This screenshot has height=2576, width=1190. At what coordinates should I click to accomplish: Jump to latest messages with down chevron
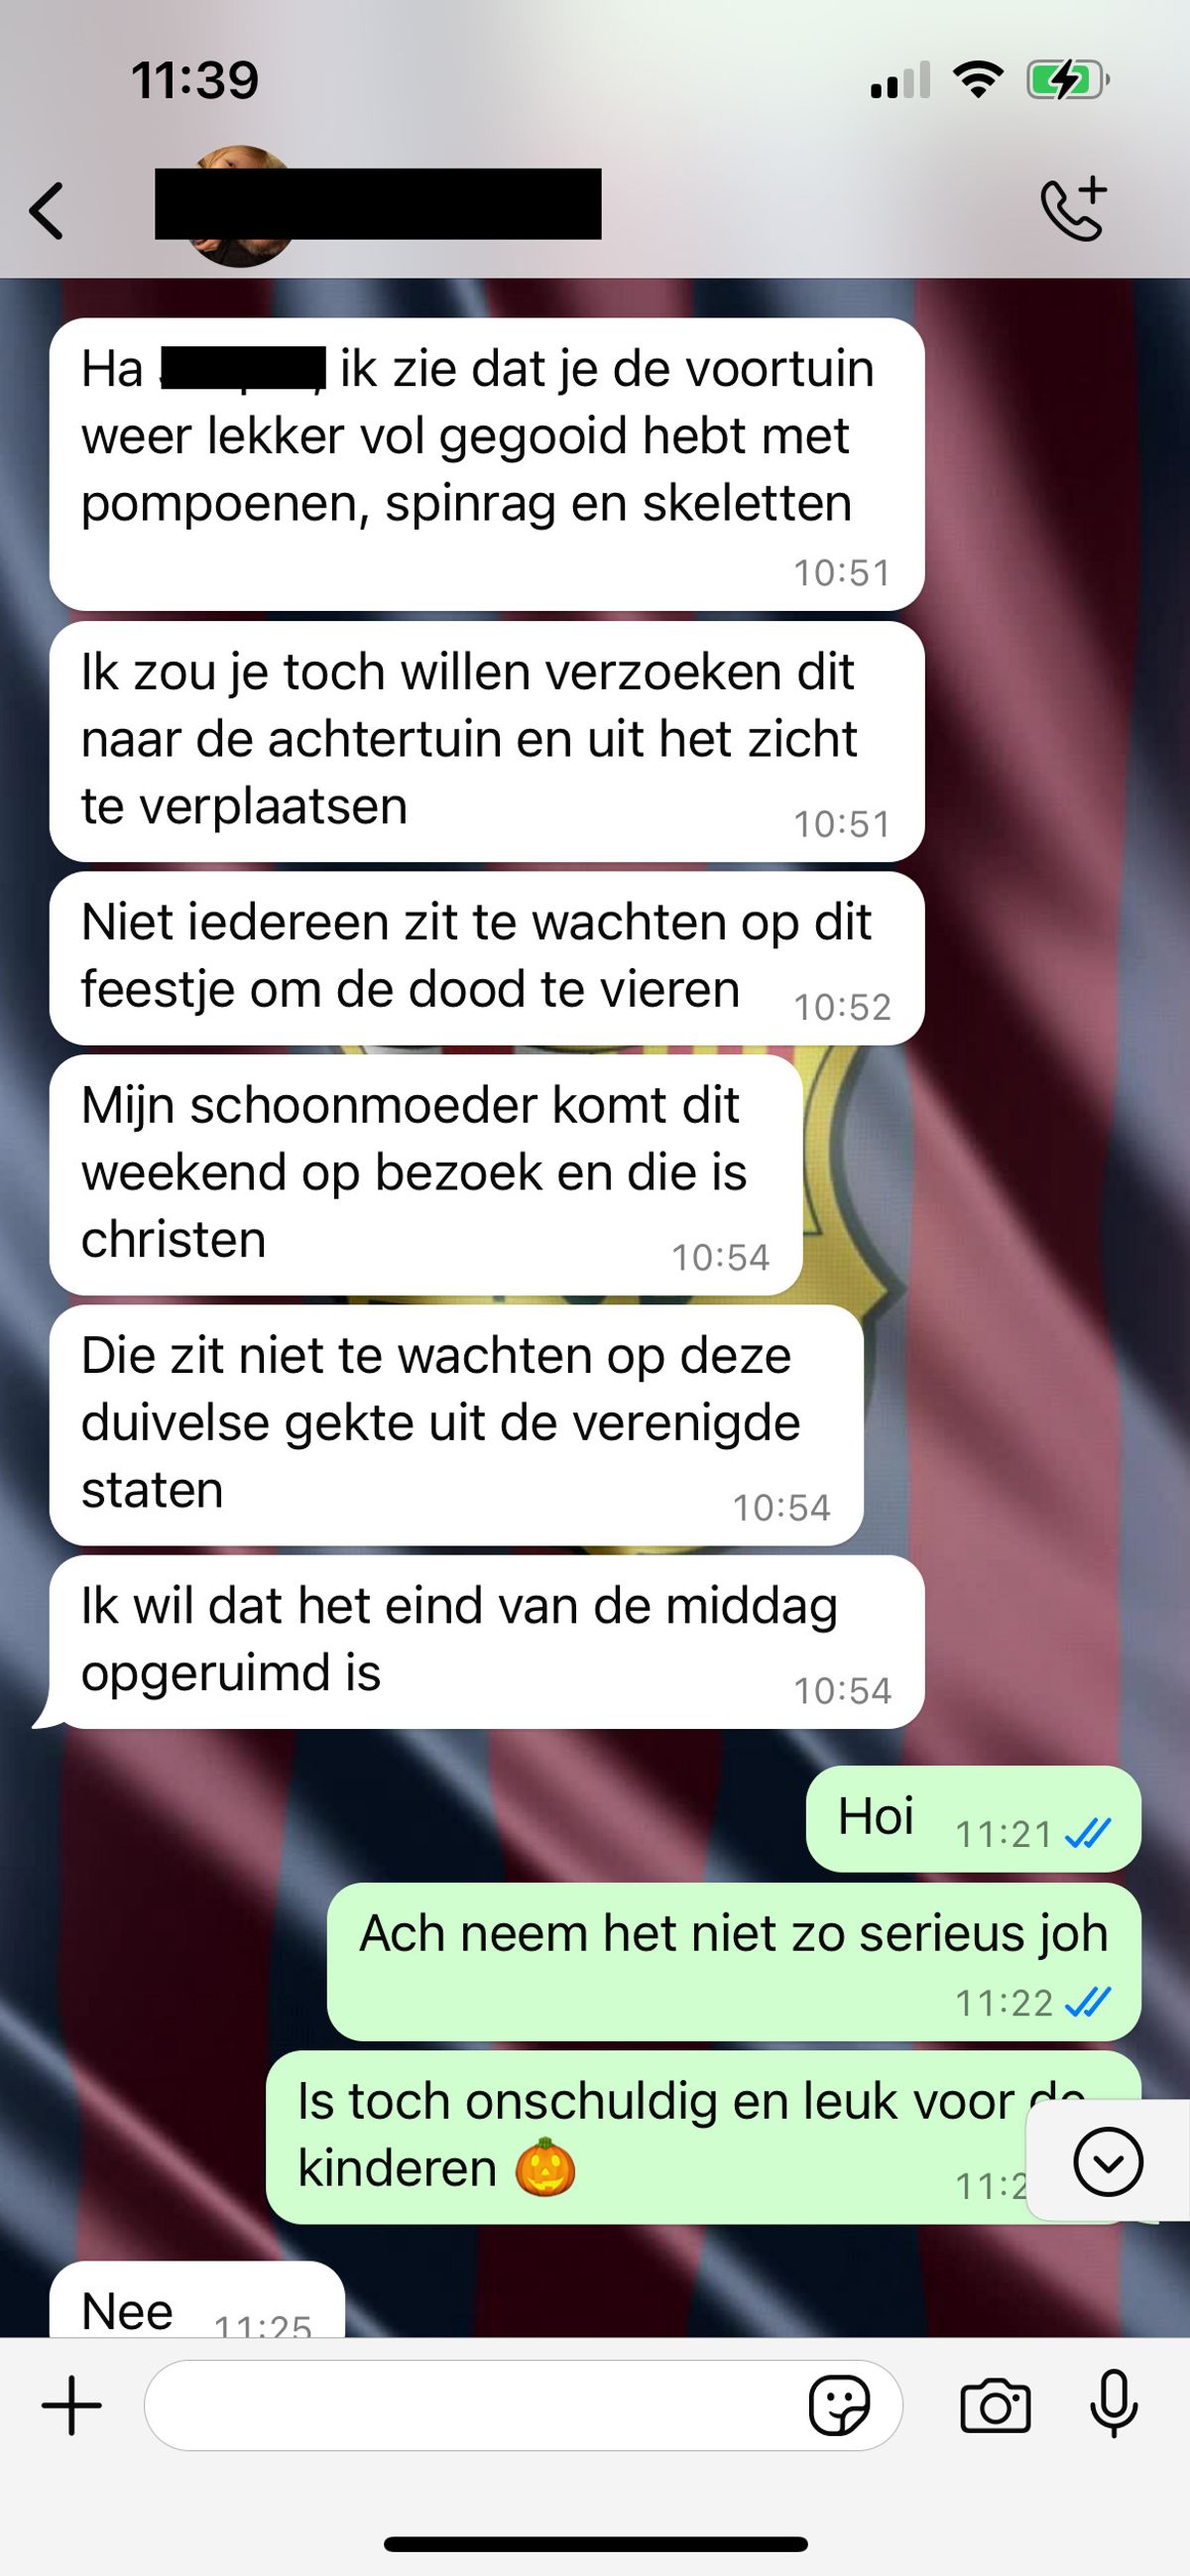[x=1108, y=2162]
